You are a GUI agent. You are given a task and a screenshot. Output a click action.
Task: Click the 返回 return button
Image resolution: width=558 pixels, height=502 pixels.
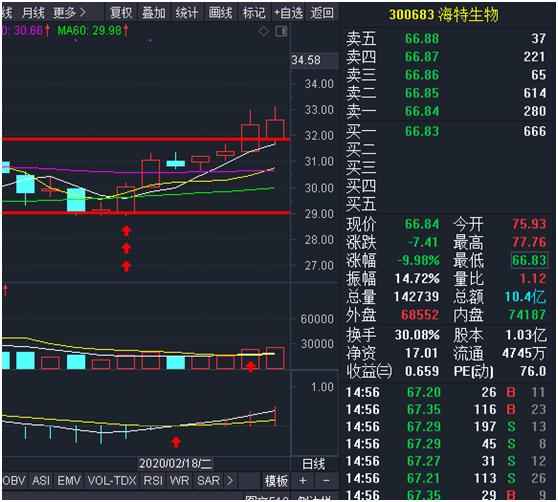(x=322, y=13)
